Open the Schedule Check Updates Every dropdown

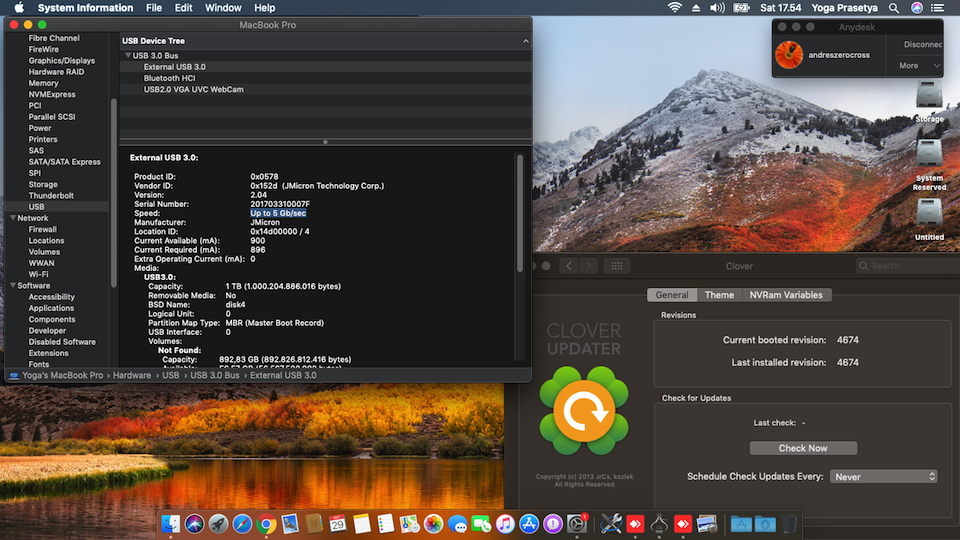[883, 477]
